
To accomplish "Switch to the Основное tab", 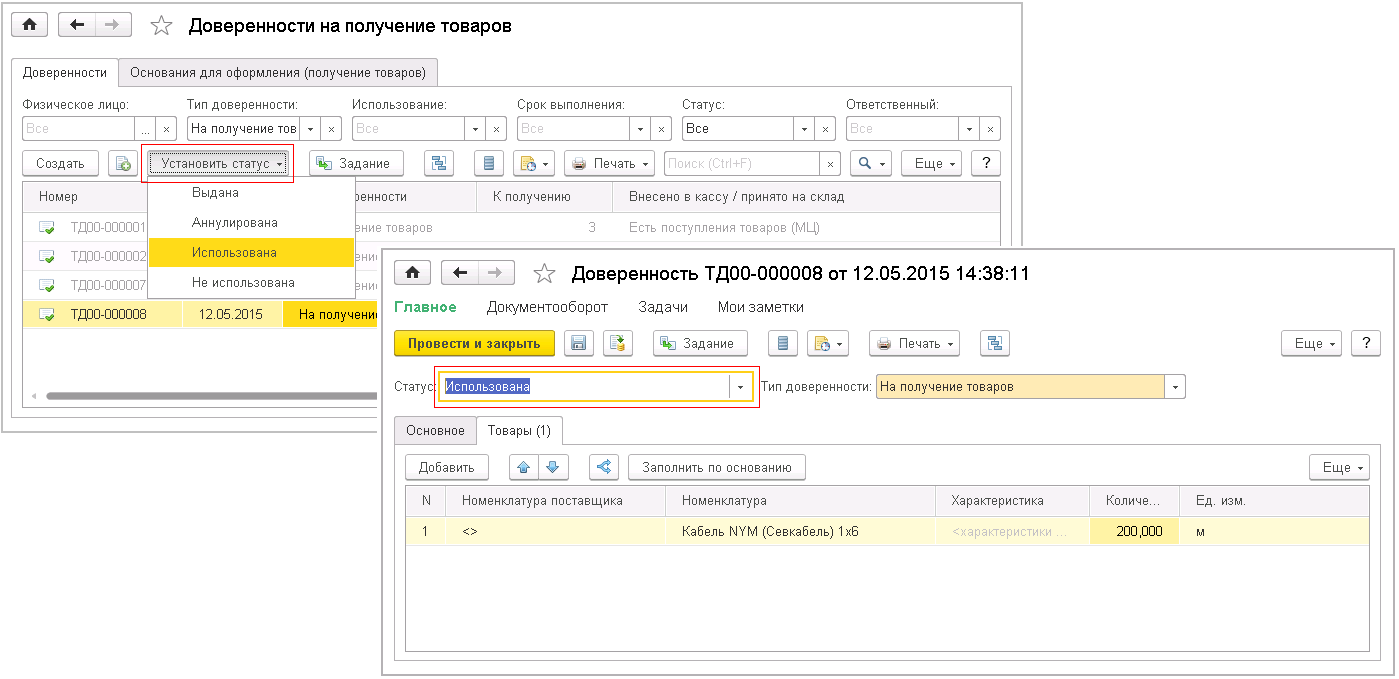I will tap(434, 430).
